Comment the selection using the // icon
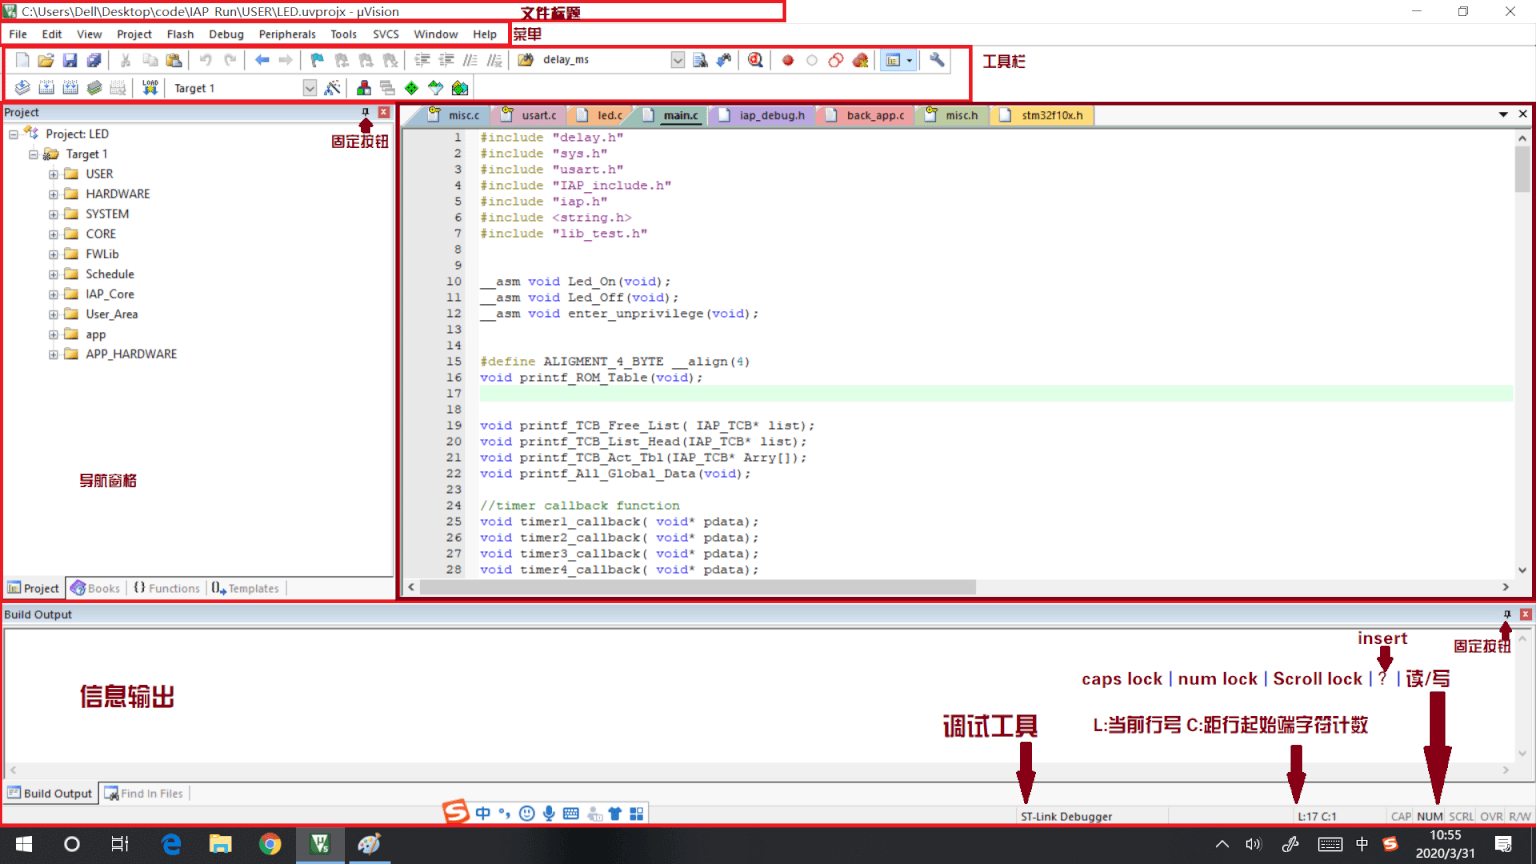This screenshot has height=864, width=1536. coord(470,60)
